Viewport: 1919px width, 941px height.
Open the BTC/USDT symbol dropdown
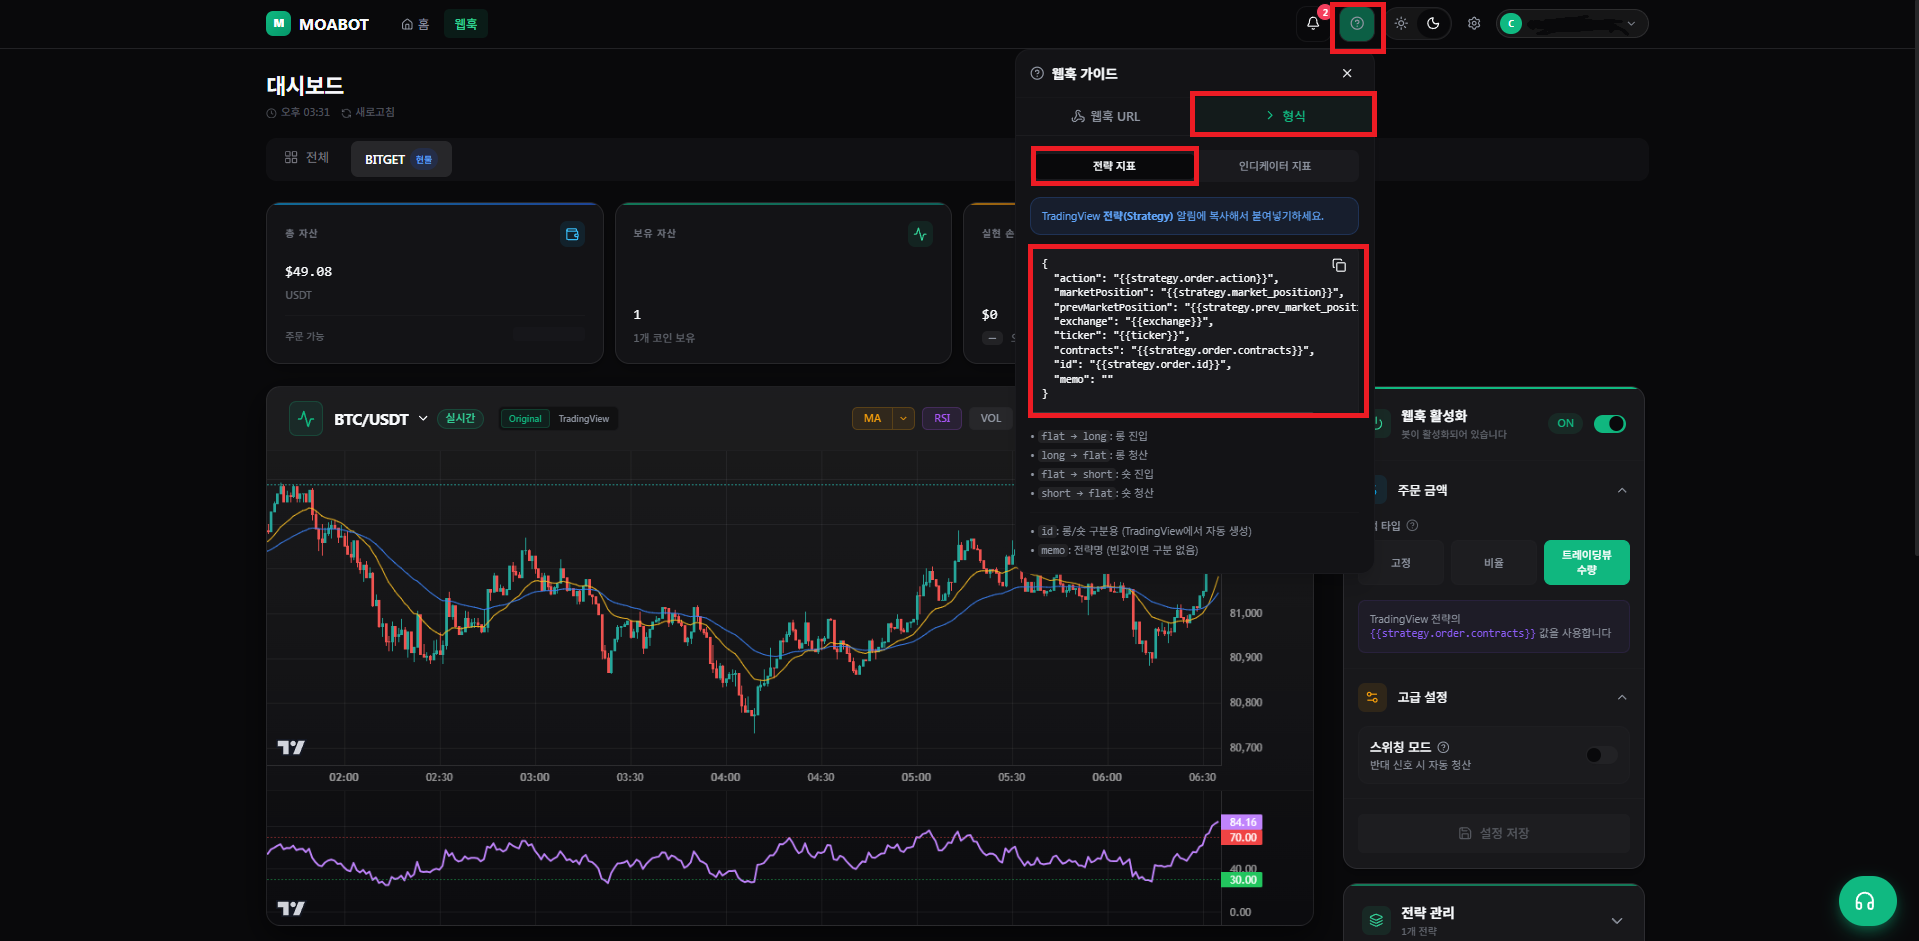(x=423, y=418)
